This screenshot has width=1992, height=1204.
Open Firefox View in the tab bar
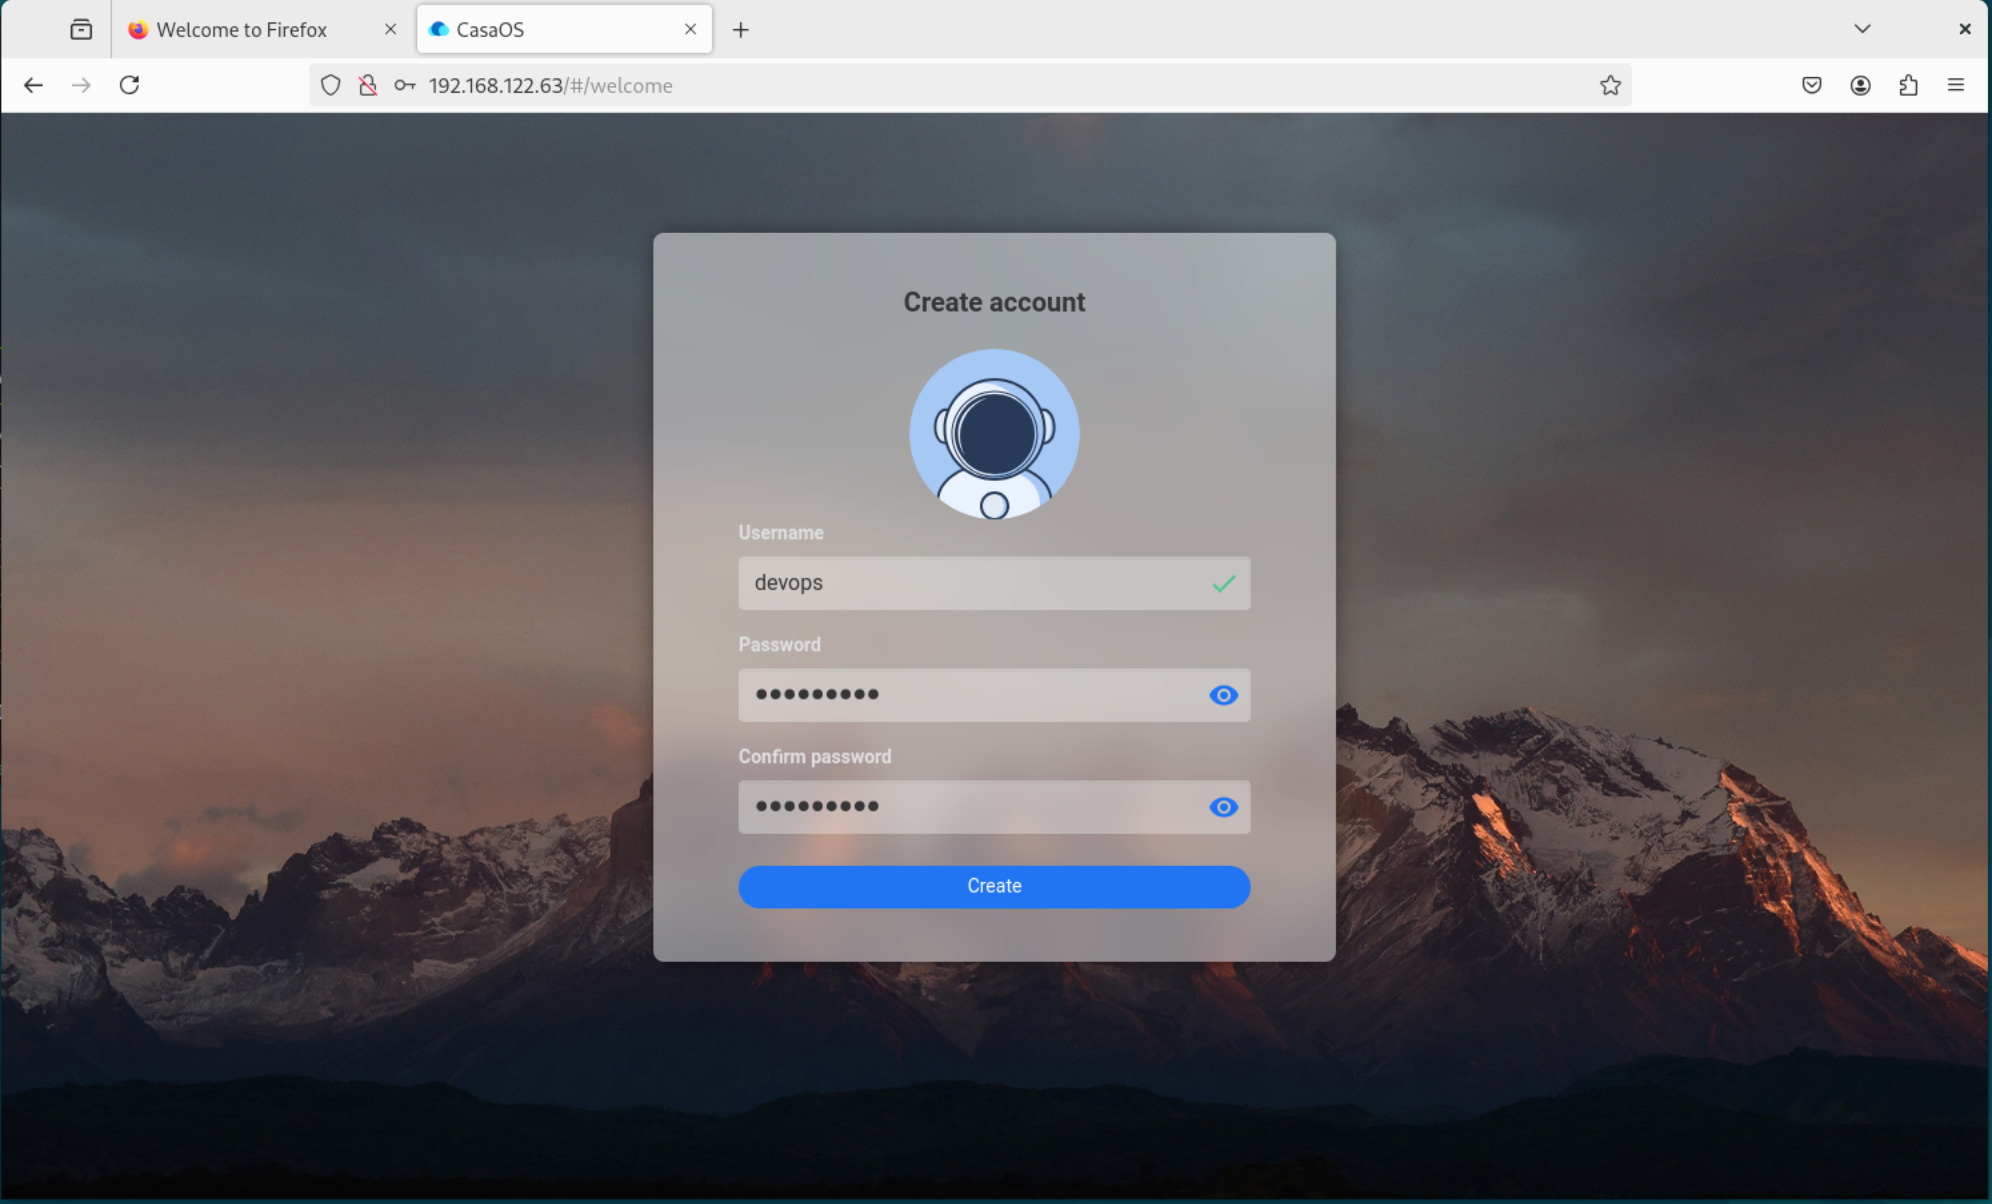(80, 29)
